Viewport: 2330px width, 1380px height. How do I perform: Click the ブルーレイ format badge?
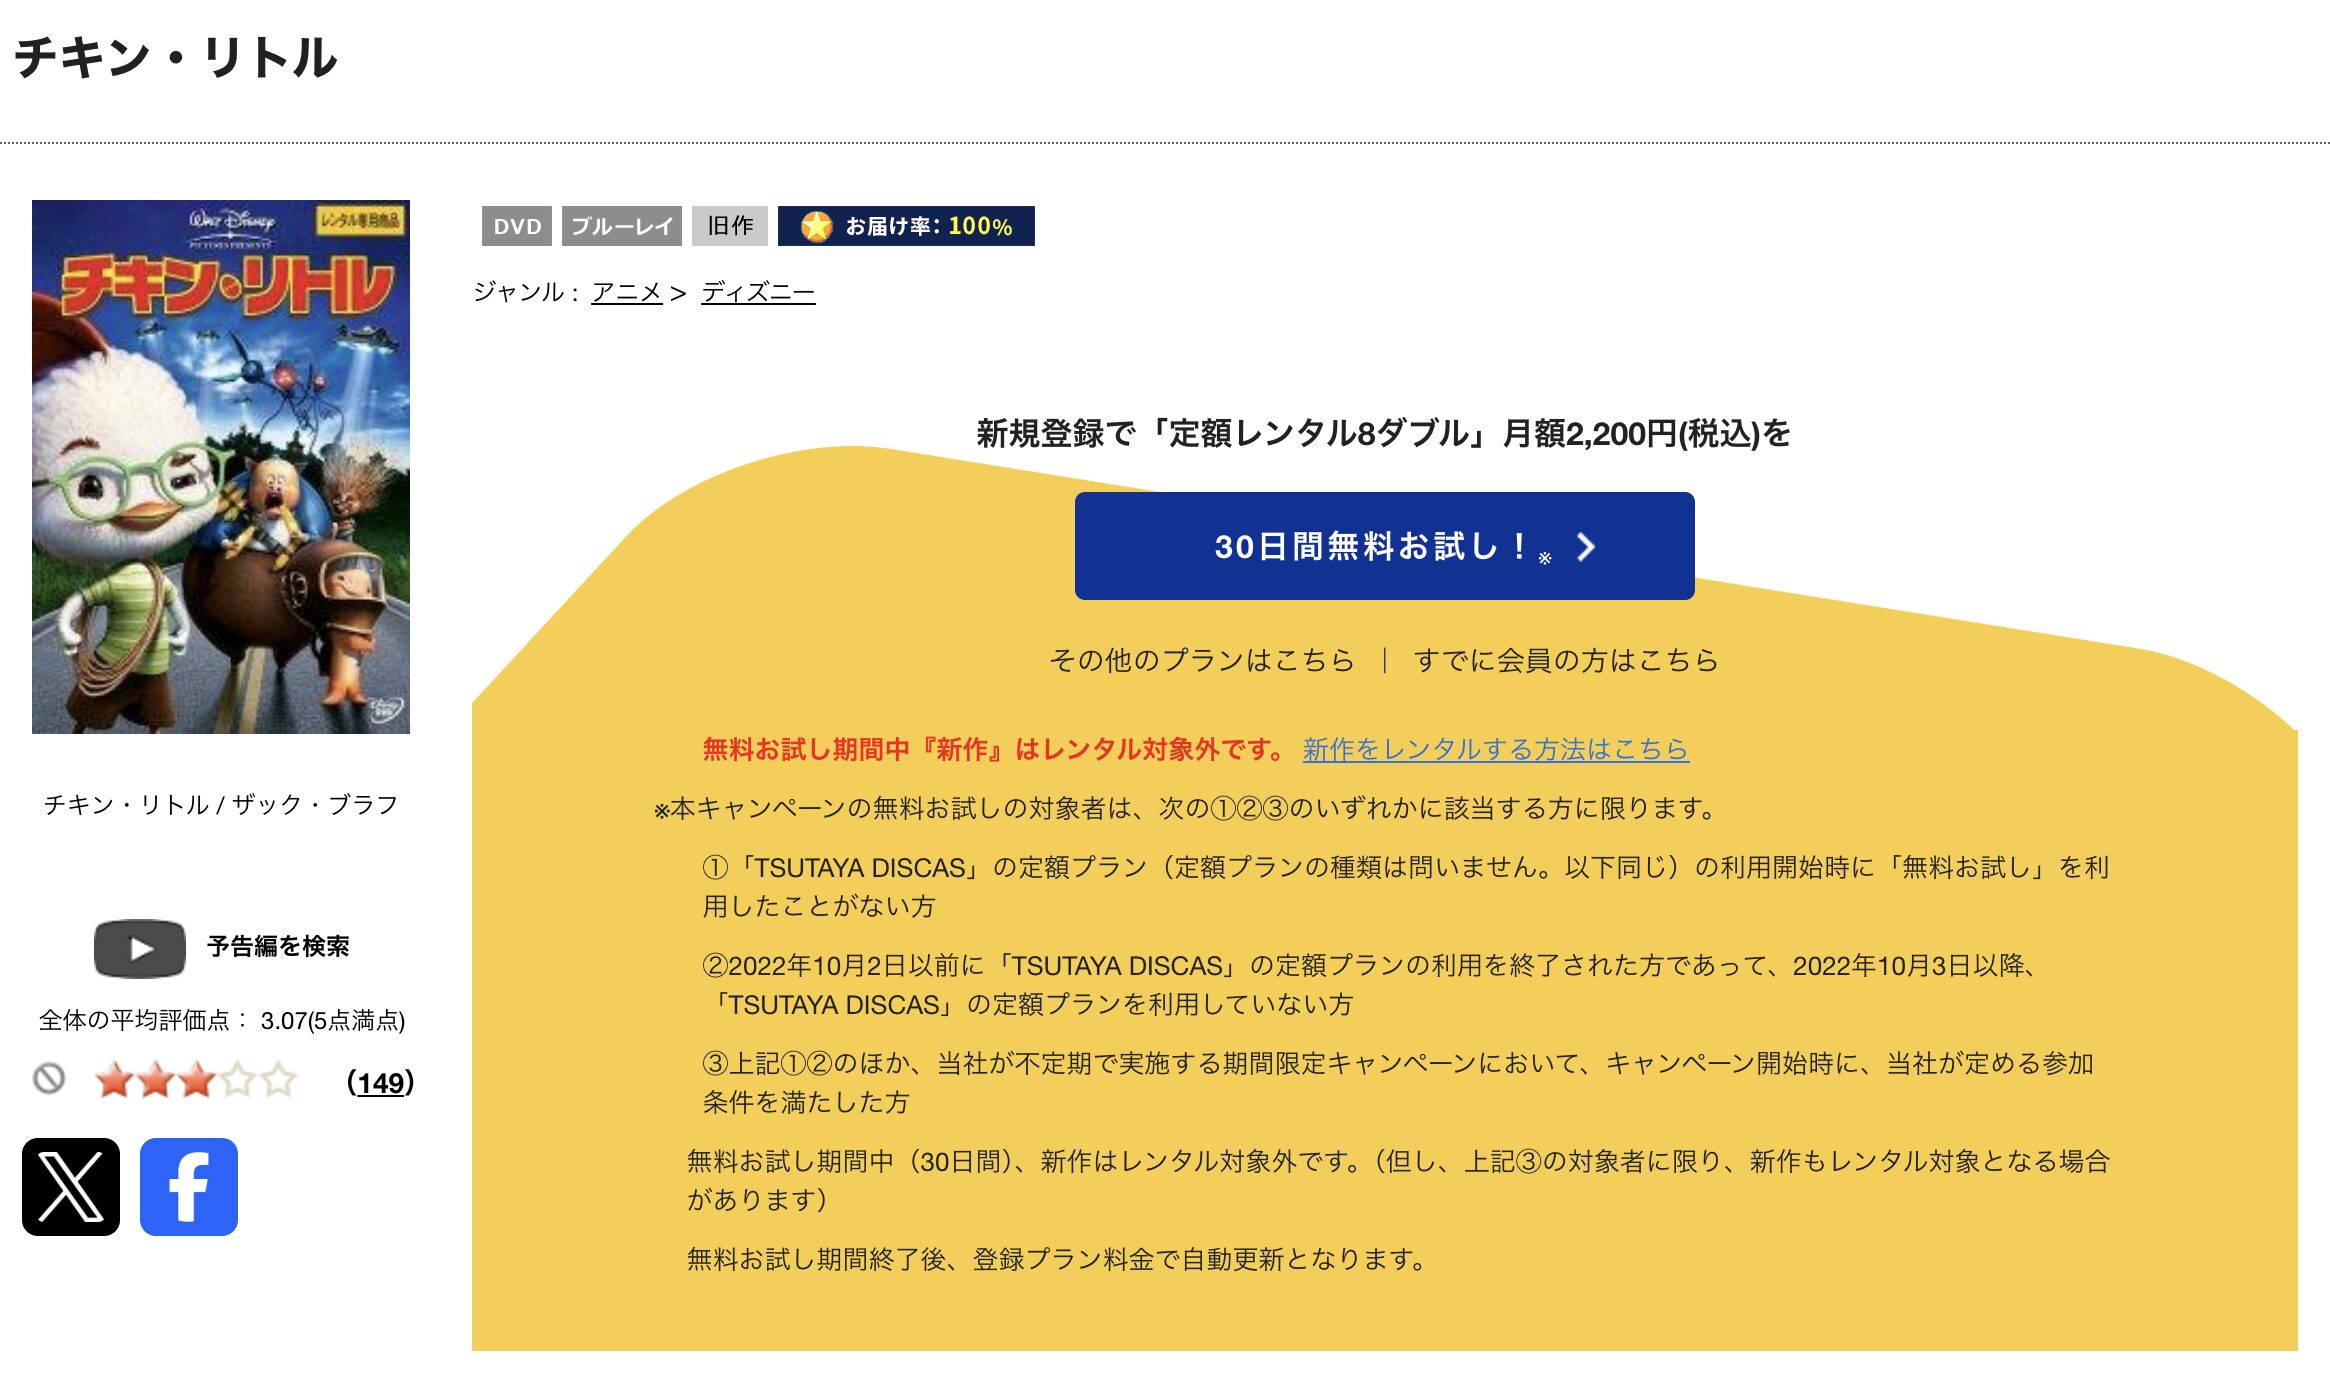622,226
